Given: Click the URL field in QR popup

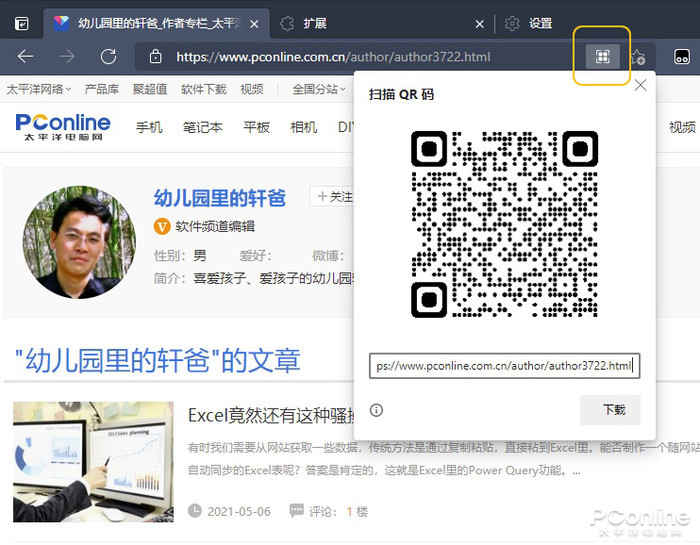Looking at the screenshot, I should click(504, 366).
